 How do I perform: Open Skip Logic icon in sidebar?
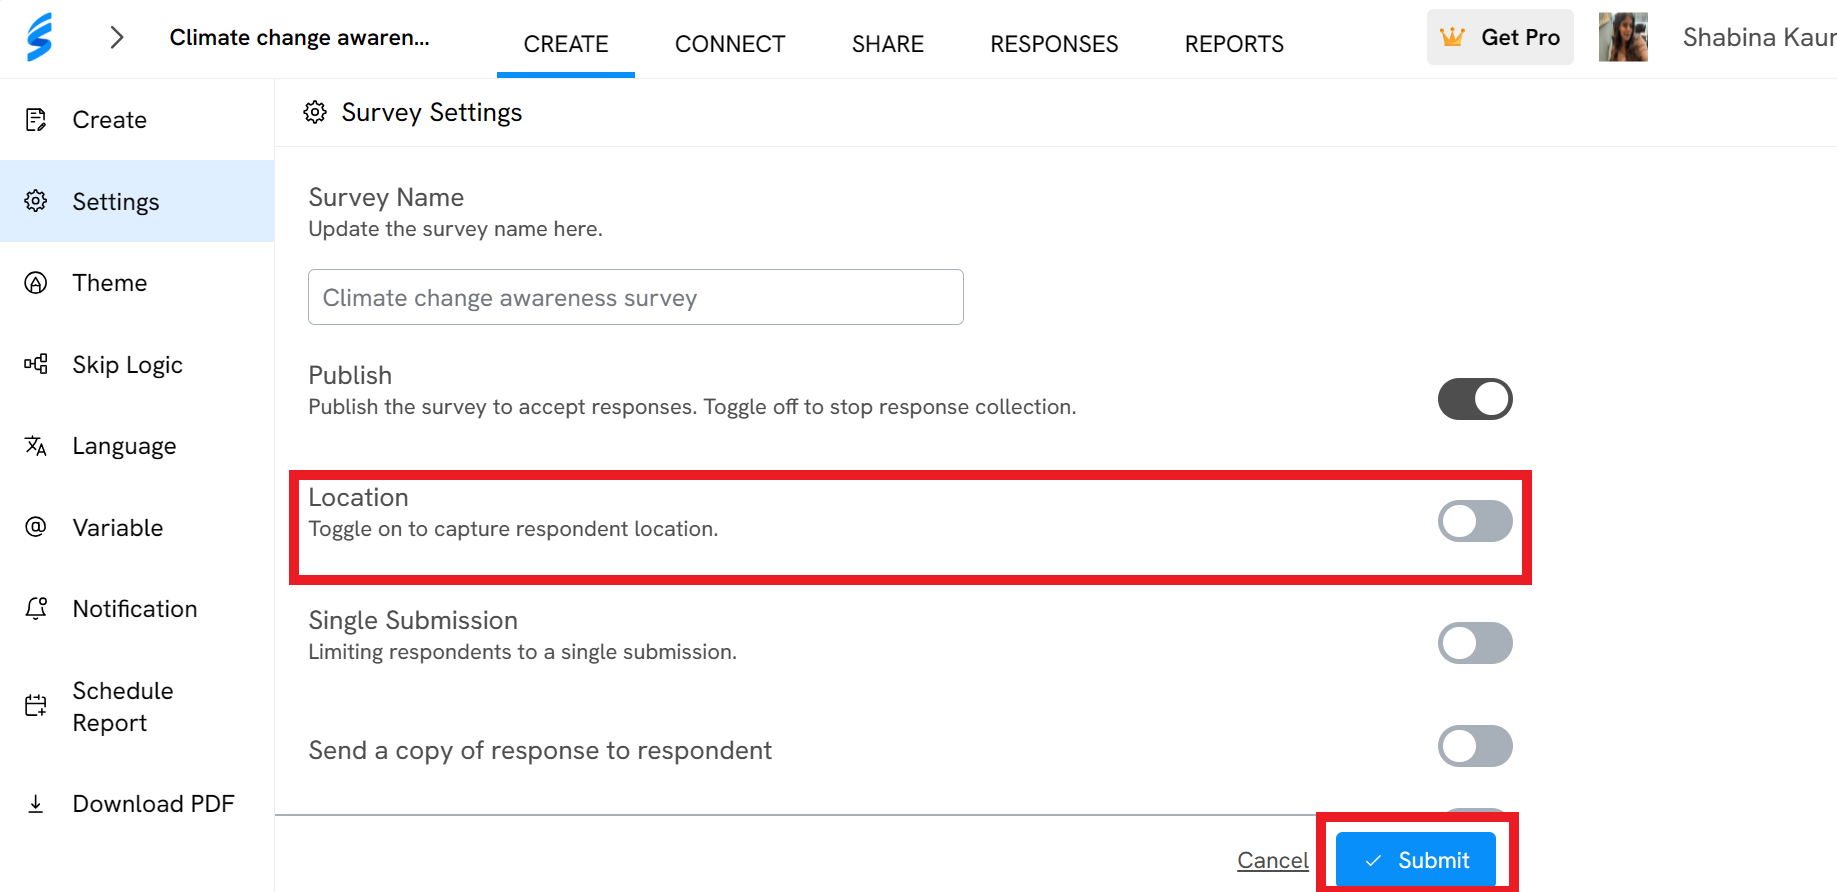(x=36, y=364)
